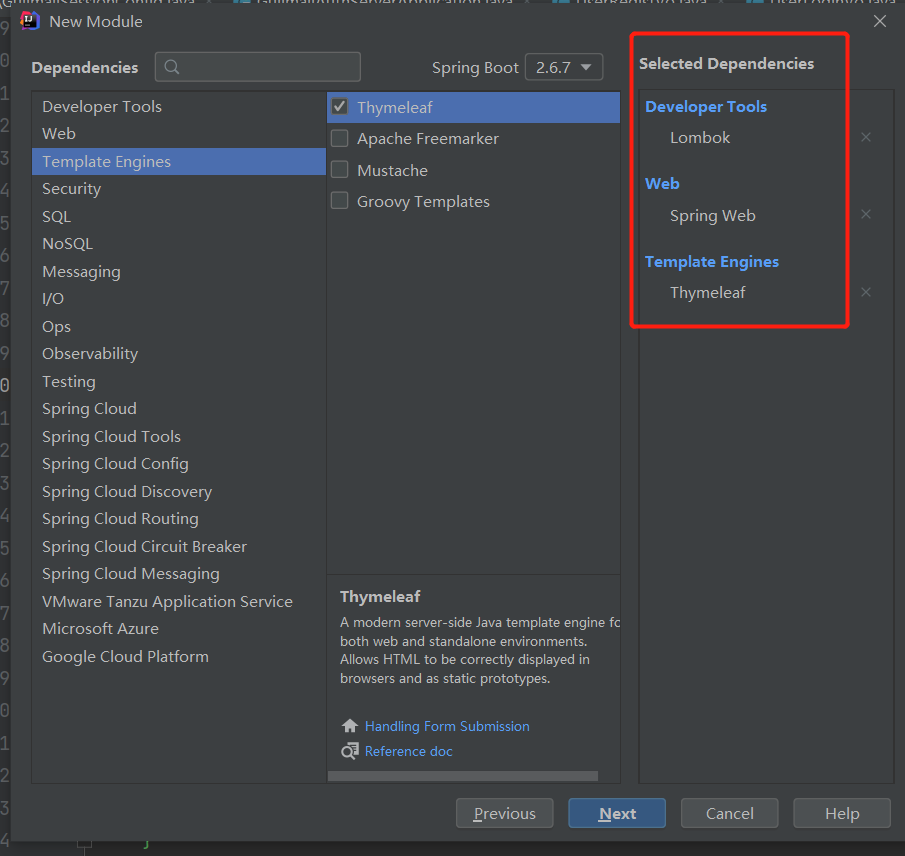Image resolution: width=905 pixels, height=856 pixels.
Task: Select Developer Tools category in list
Action: pyautogui.click(x=179, y=107)
